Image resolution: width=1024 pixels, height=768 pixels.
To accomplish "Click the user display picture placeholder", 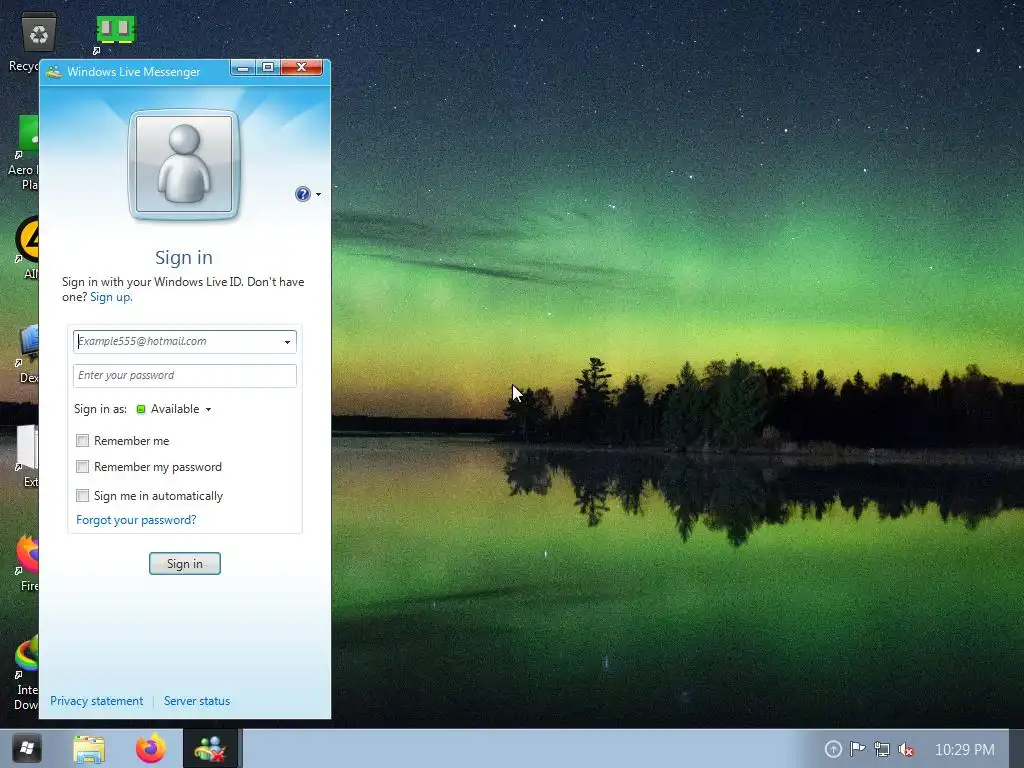I will [x=184, y=165].
